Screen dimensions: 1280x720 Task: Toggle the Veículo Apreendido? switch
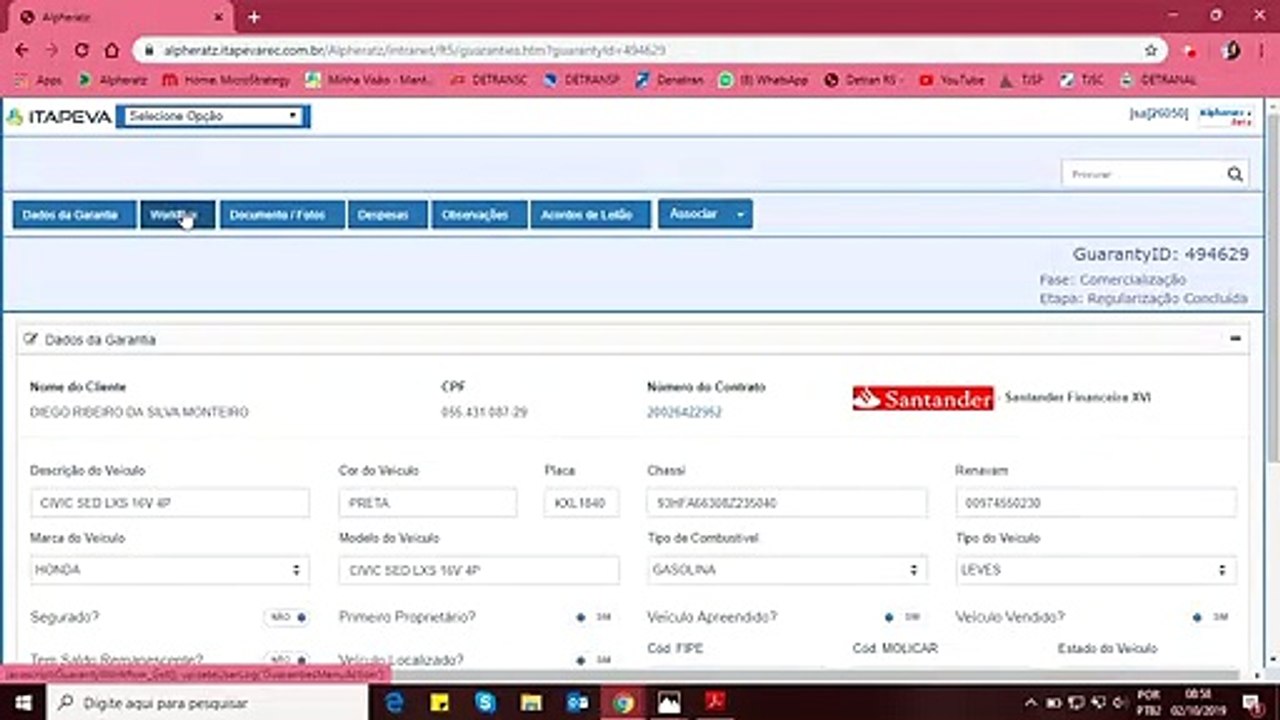(903, 617)
